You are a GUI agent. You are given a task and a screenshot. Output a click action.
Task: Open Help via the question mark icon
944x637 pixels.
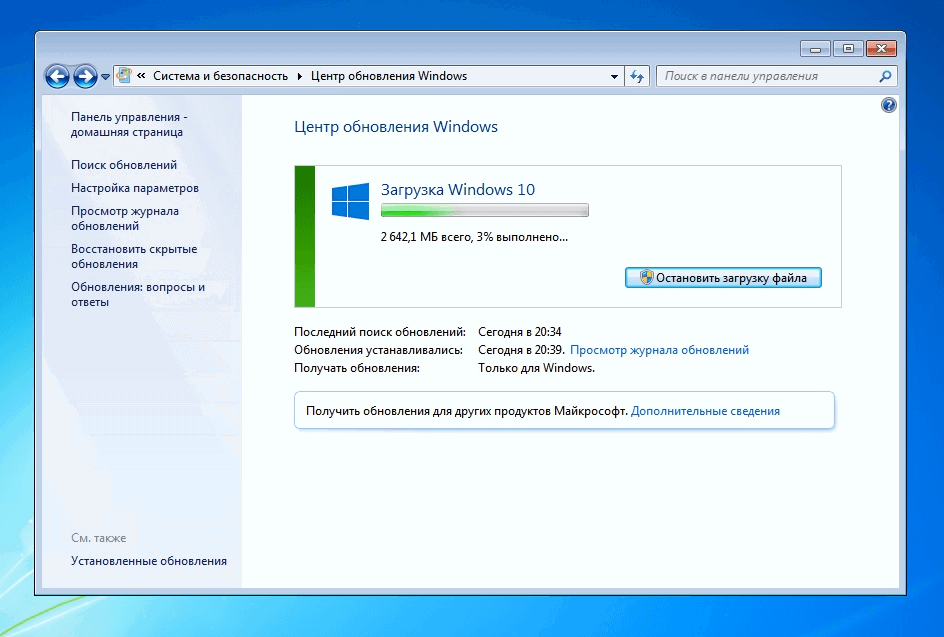888,104
